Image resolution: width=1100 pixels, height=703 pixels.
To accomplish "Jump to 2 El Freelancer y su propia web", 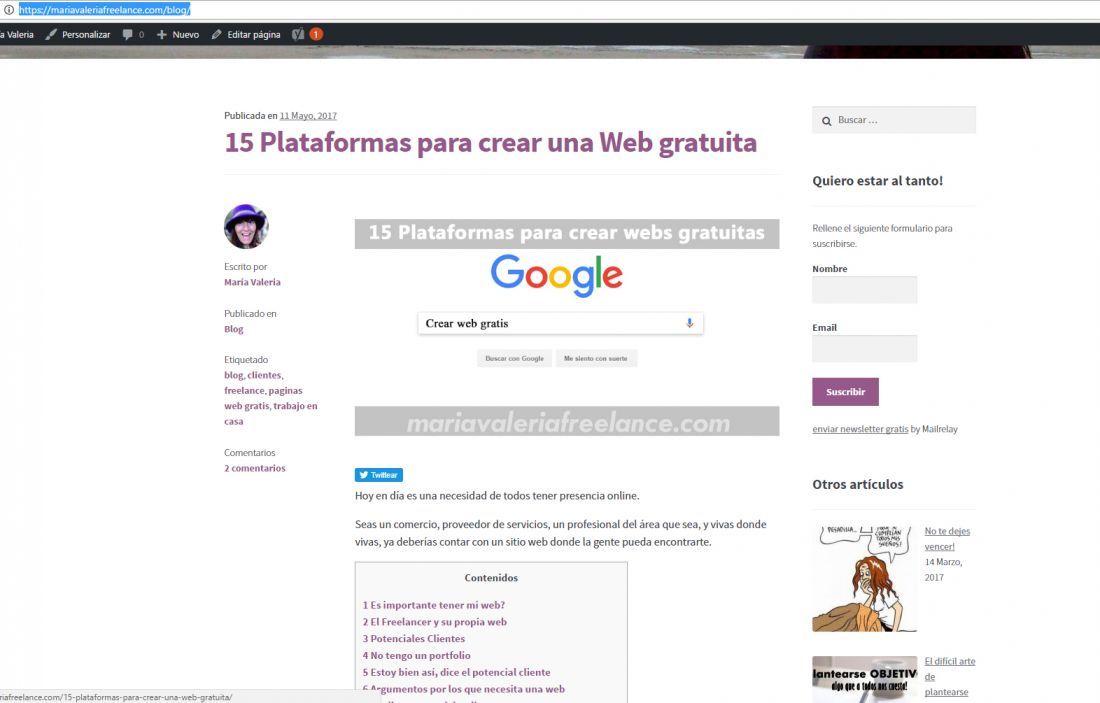I will (434, 622).
